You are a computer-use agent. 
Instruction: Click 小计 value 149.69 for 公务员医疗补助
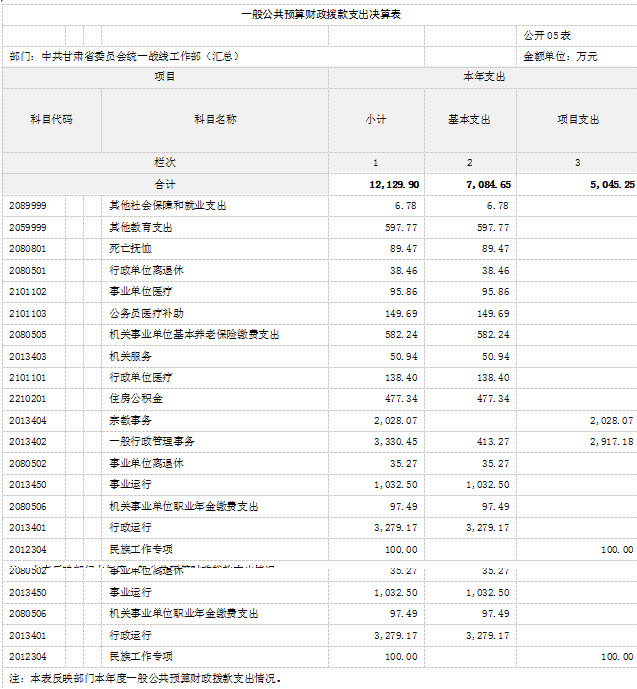coord(401,314)
